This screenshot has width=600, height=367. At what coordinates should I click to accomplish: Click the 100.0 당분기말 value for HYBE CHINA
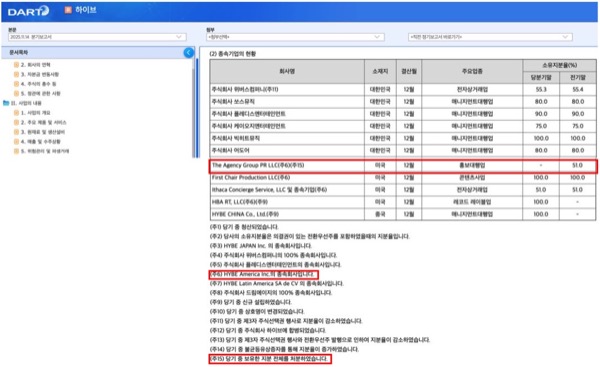541,214
